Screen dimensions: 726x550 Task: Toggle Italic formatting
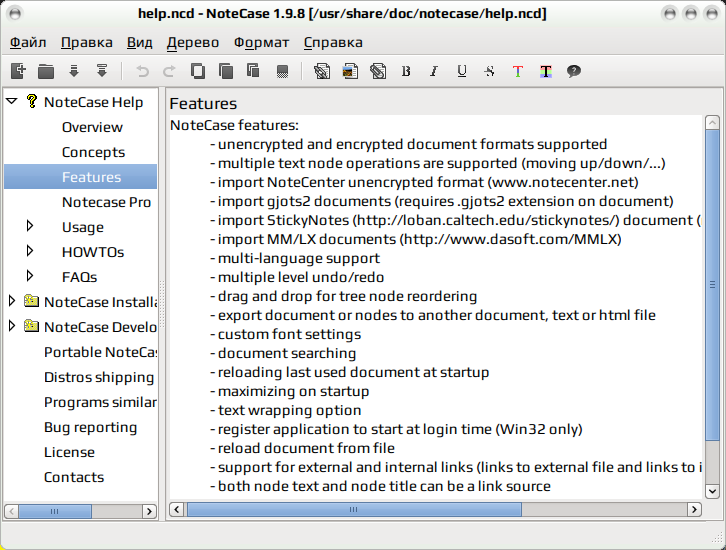(x=434, y=71)
